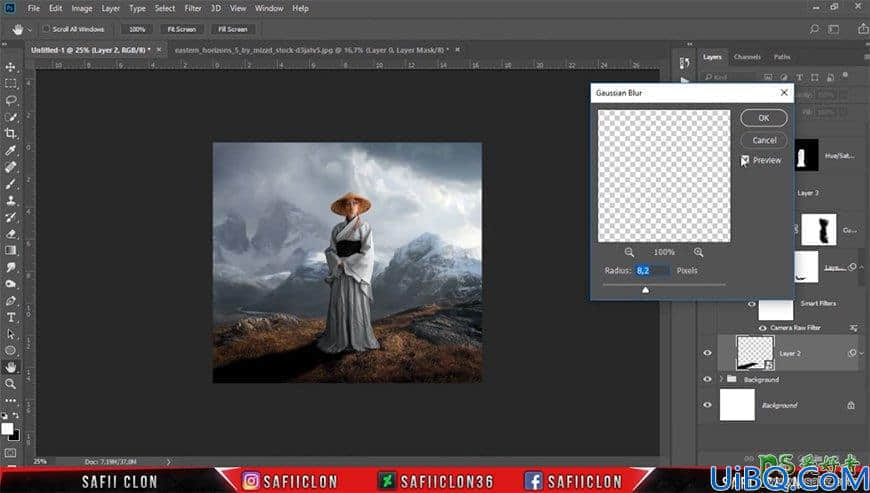
Task: Open the Edit Toolbar three-dots menu
Action: [x=11, y=400]
